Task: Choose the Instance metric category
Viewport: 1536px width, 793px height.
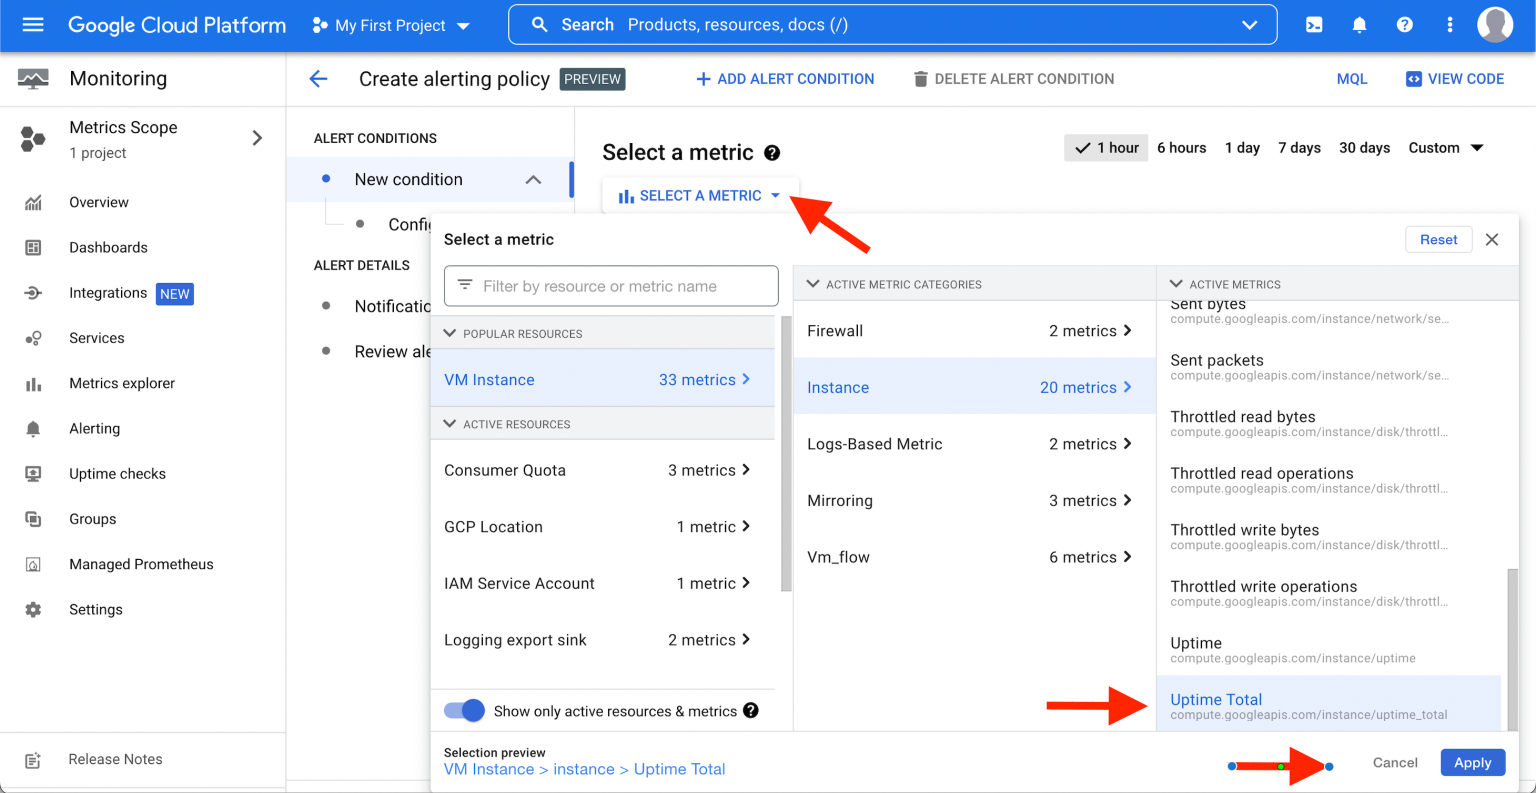Action: 974,387
